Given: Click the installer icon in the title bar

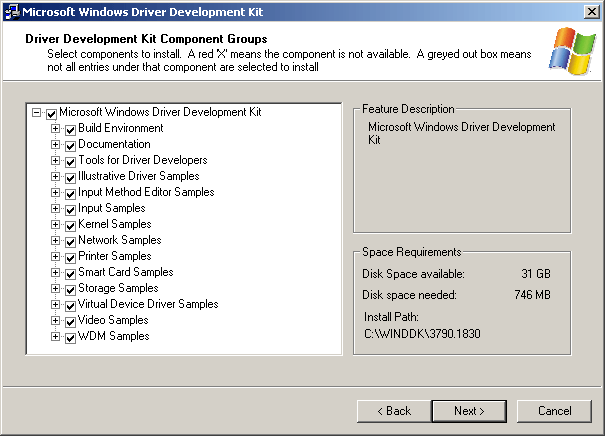Looking at the screenshot, I should tap(11, 12).
